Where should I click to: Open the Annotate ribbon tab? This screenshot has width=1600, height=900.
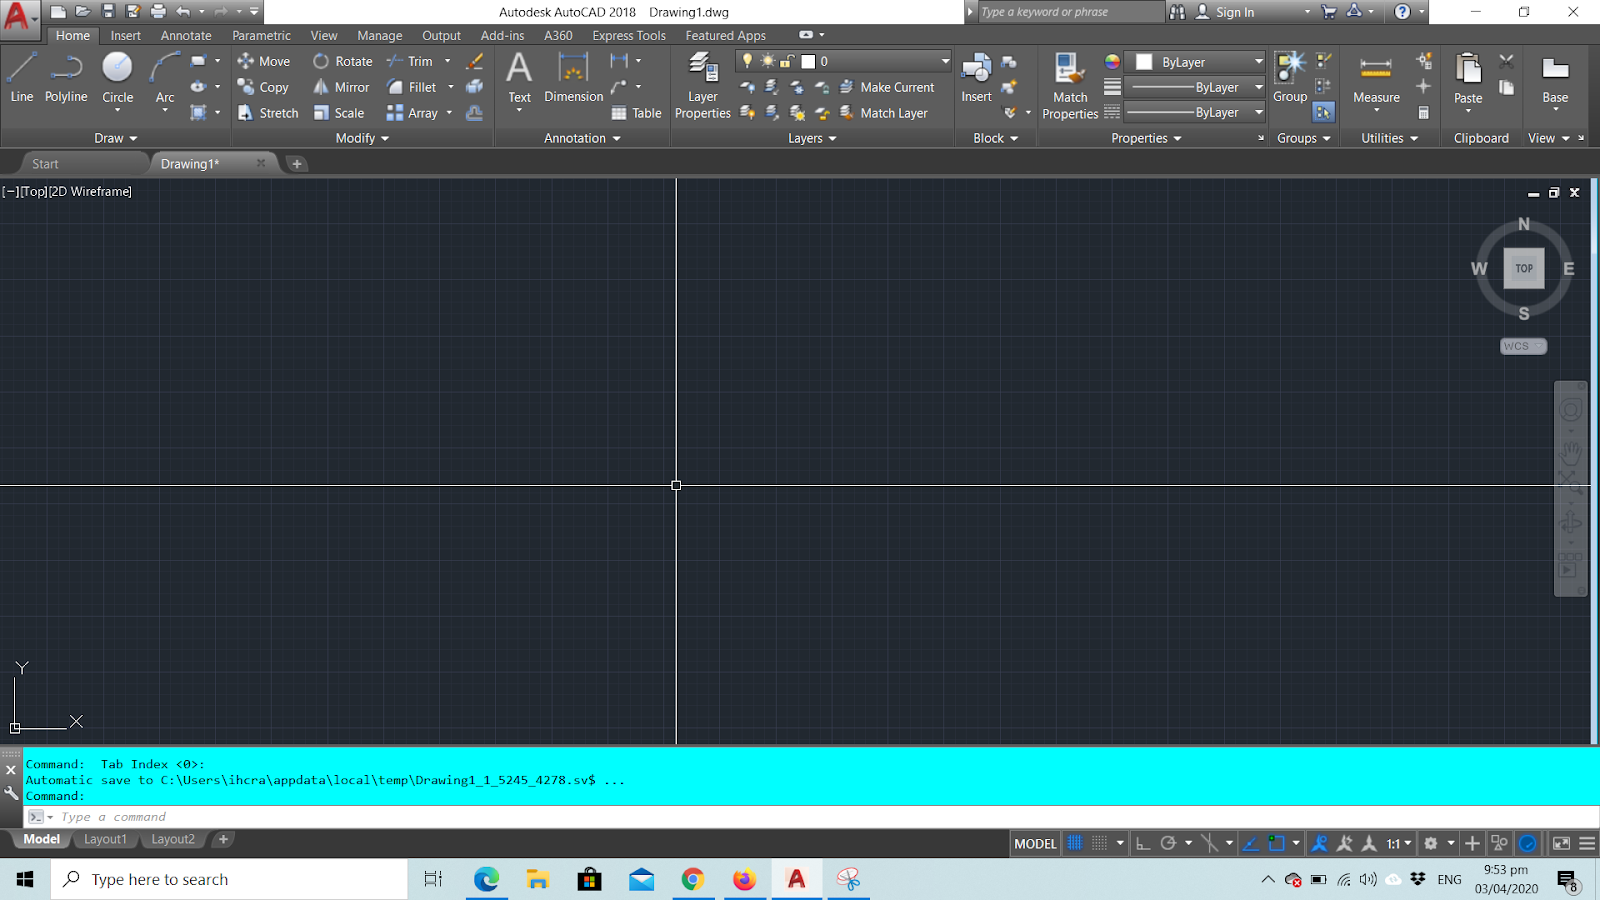click(186, 35)
